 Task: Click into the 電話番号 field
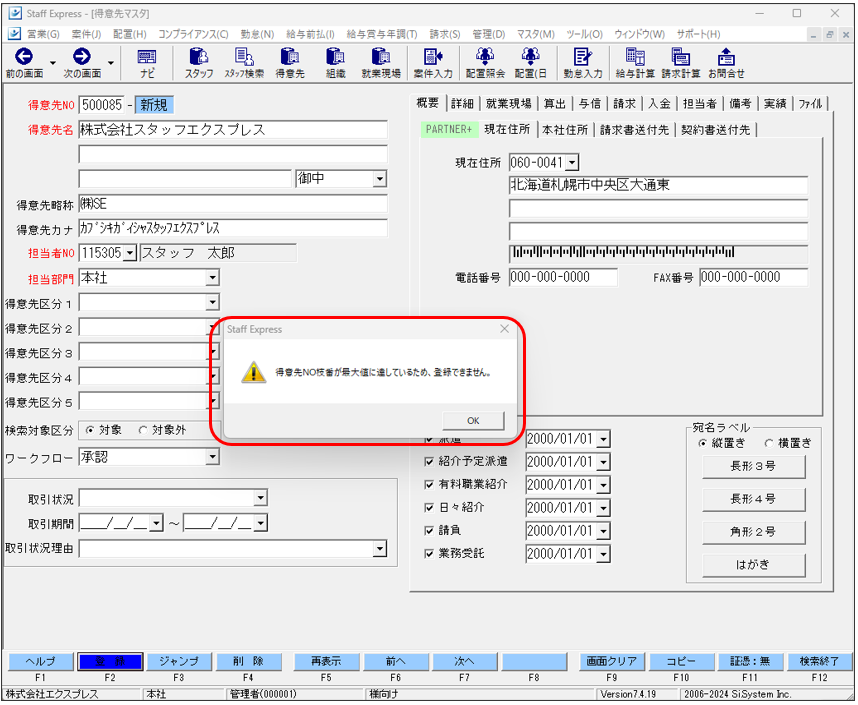tap(563, 278)
